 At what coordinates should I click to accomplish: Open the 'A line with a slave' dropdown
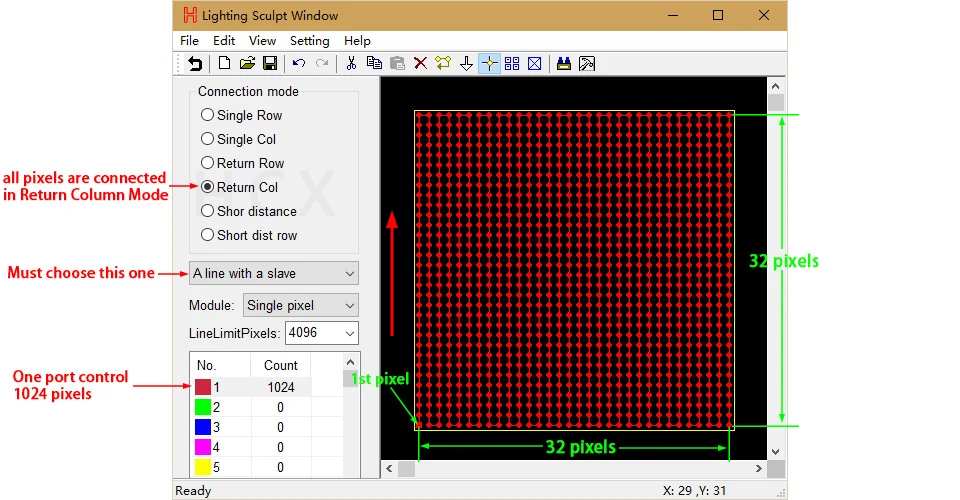(274, 274)
